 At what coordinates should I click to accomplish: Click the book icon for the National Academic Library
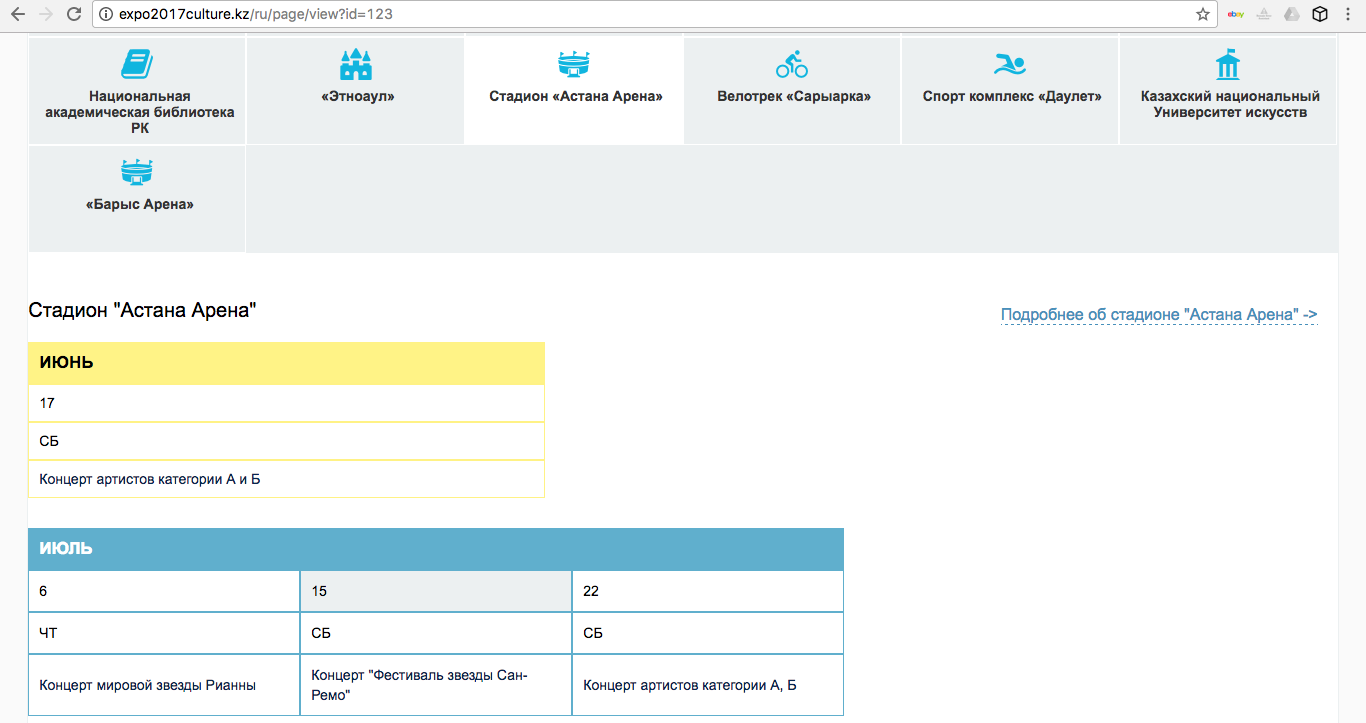(x=137, y=65)
